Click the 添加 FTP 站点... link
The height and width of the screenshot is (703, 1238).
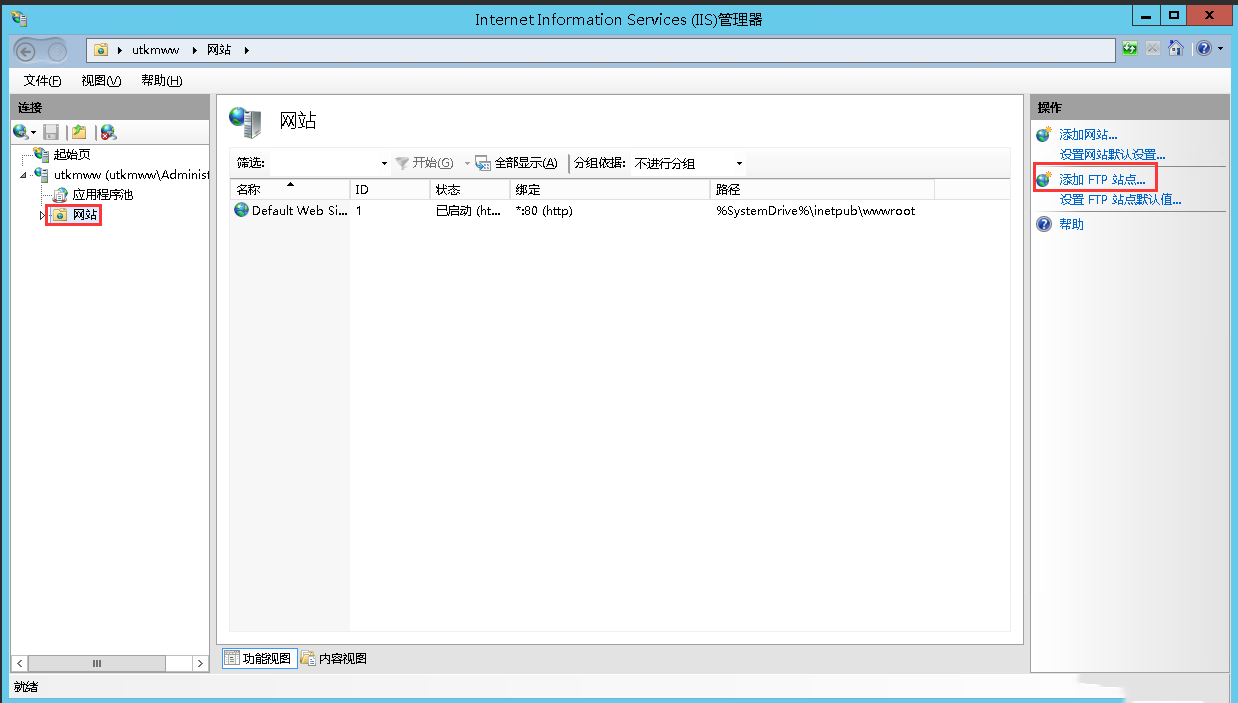[x=1102, y=180]
